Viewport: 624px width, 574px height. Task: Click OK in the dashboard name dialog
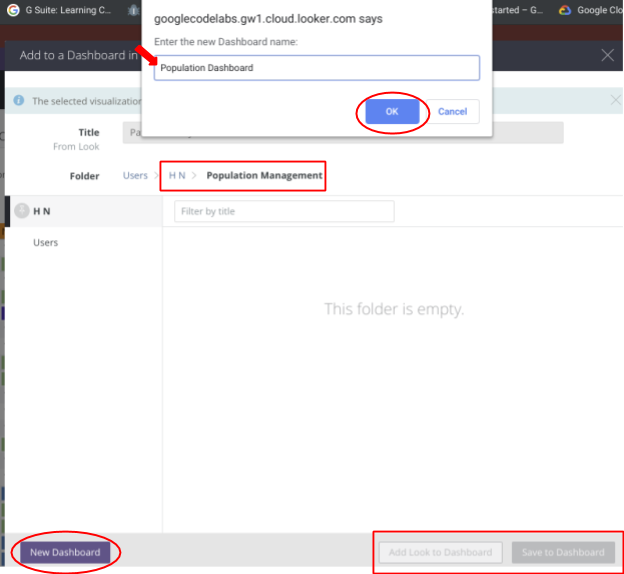(391, 111)
